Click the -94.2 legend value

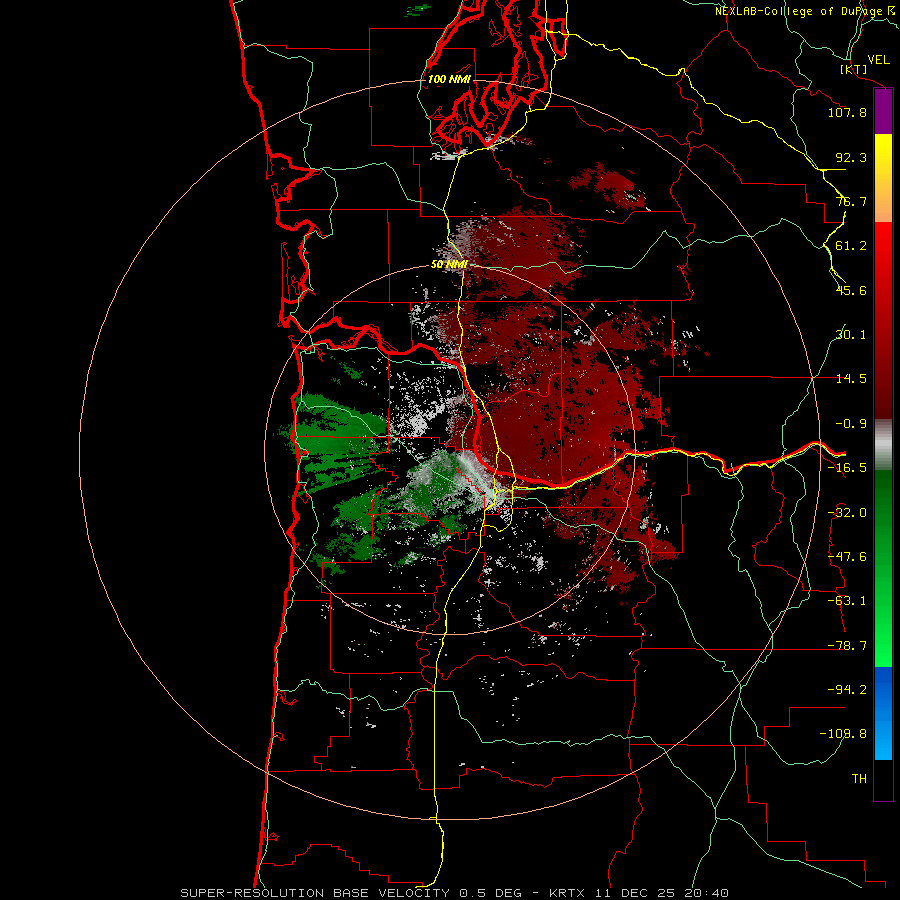847,690
